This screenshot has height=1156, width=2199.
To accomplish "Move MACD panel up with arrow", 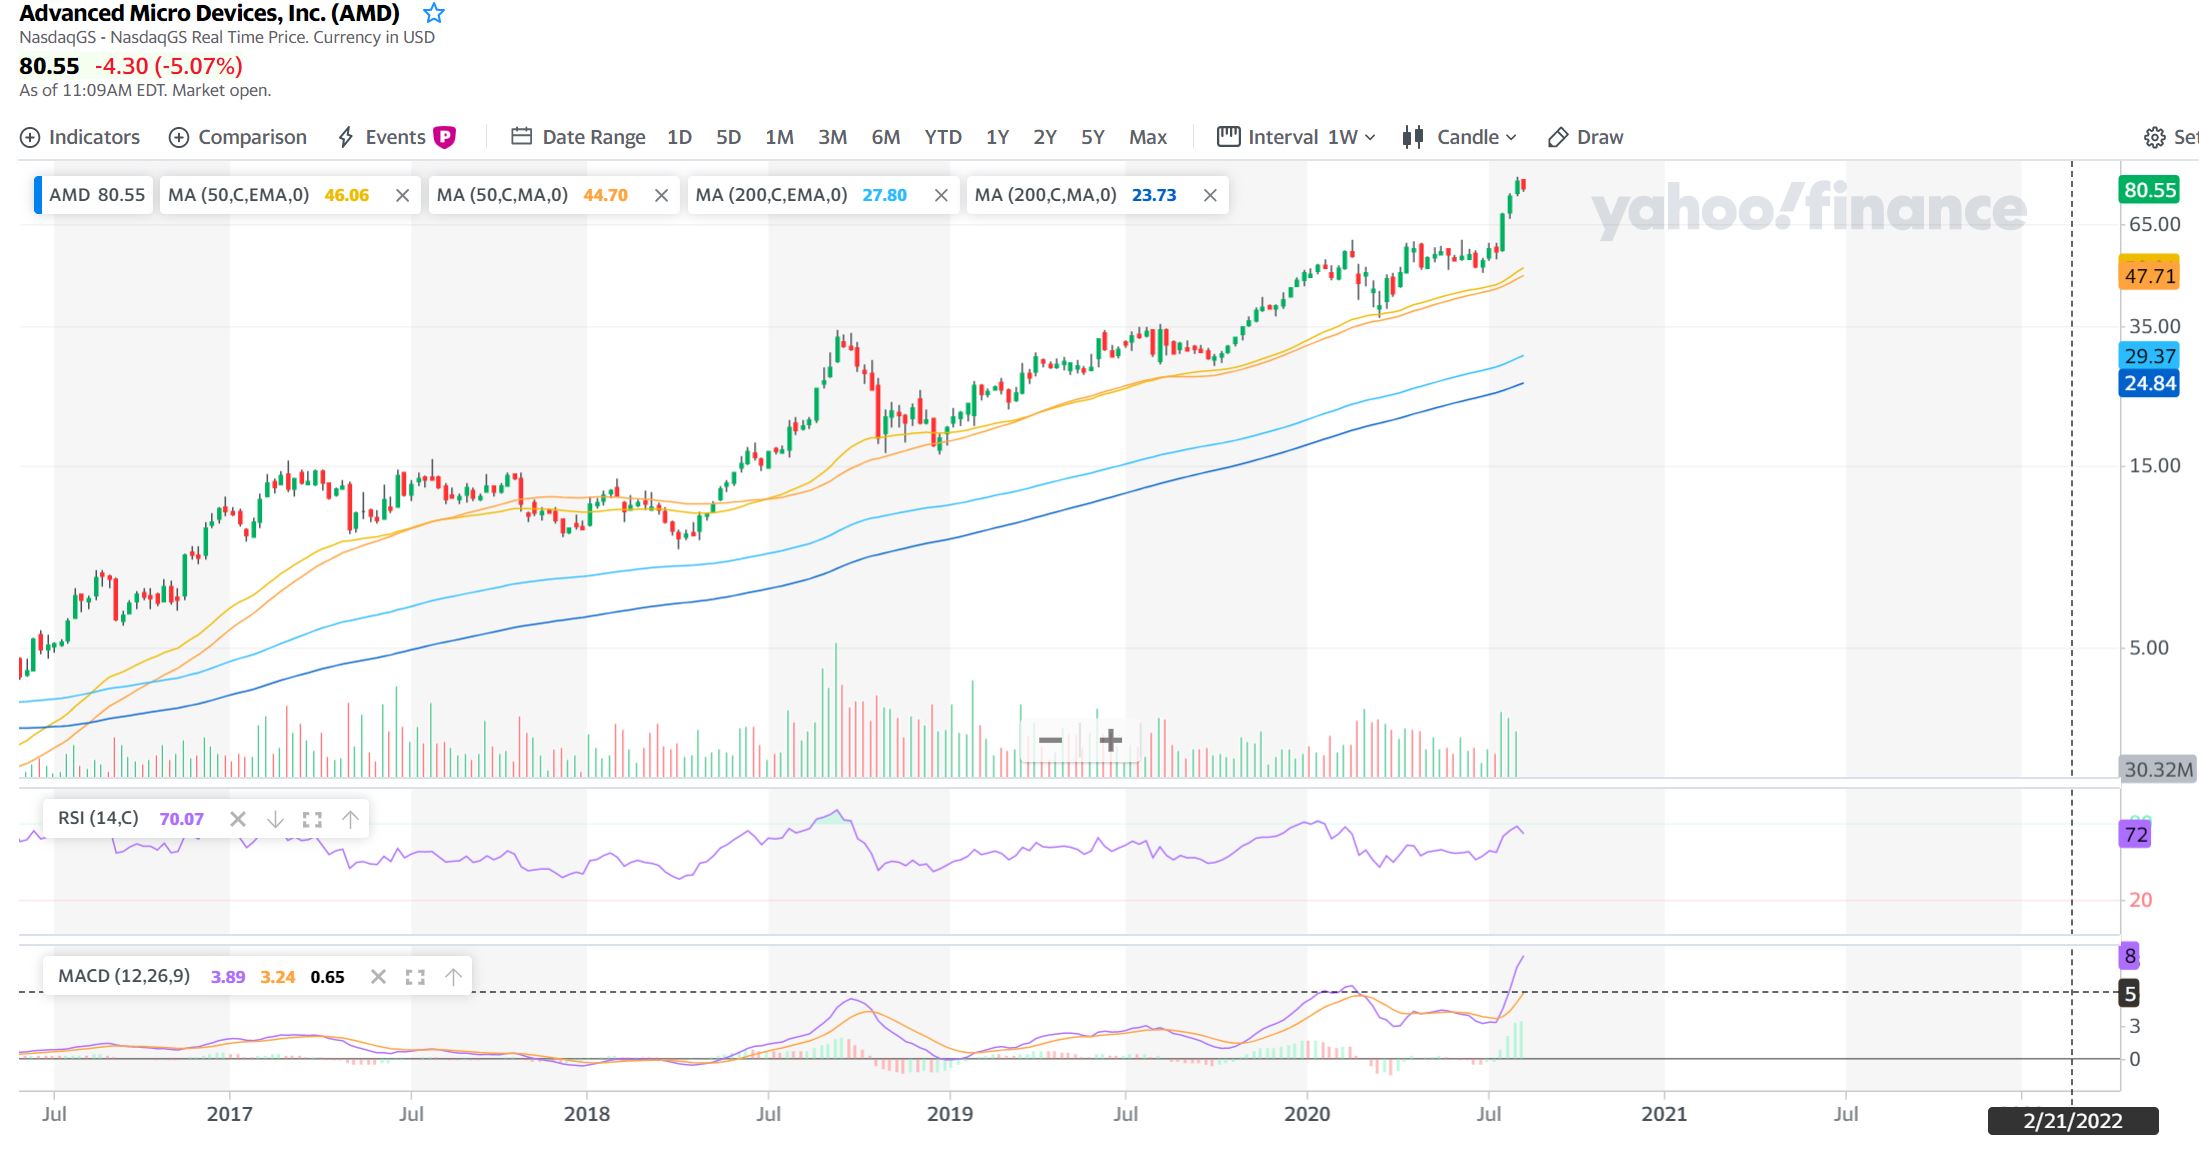I will [x=453, y=977].
